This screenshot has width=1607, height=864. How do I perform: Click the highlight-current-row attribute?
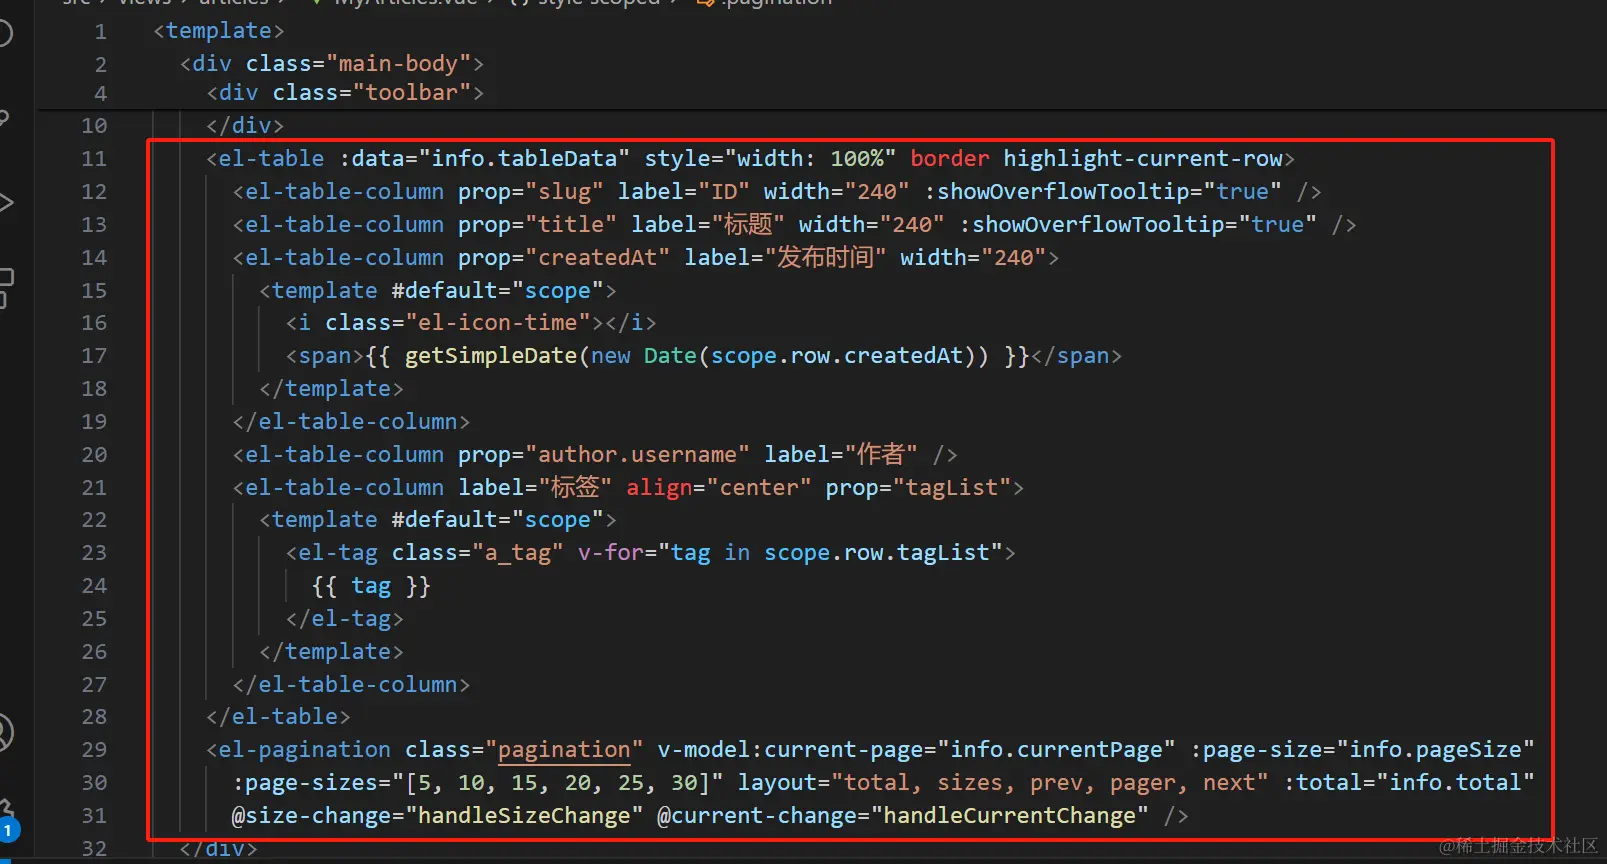1143,158
